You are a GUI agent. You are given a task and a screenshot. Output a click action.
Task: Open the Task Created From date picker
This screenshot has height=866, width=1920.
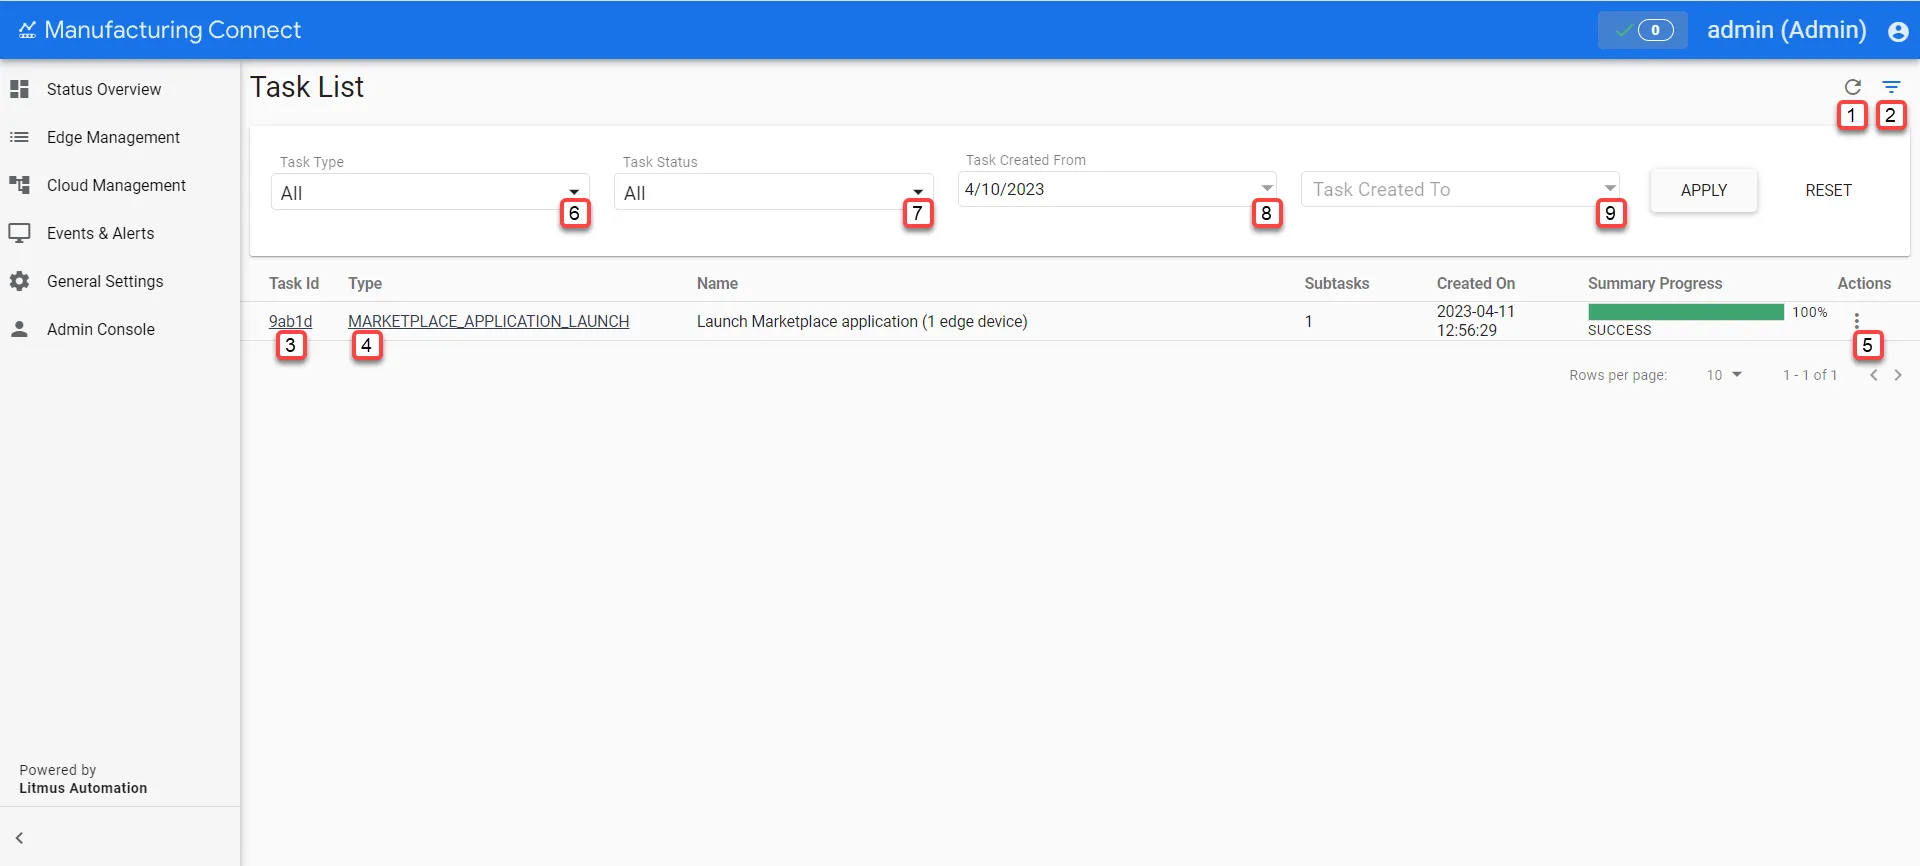tap(1117, 189)
